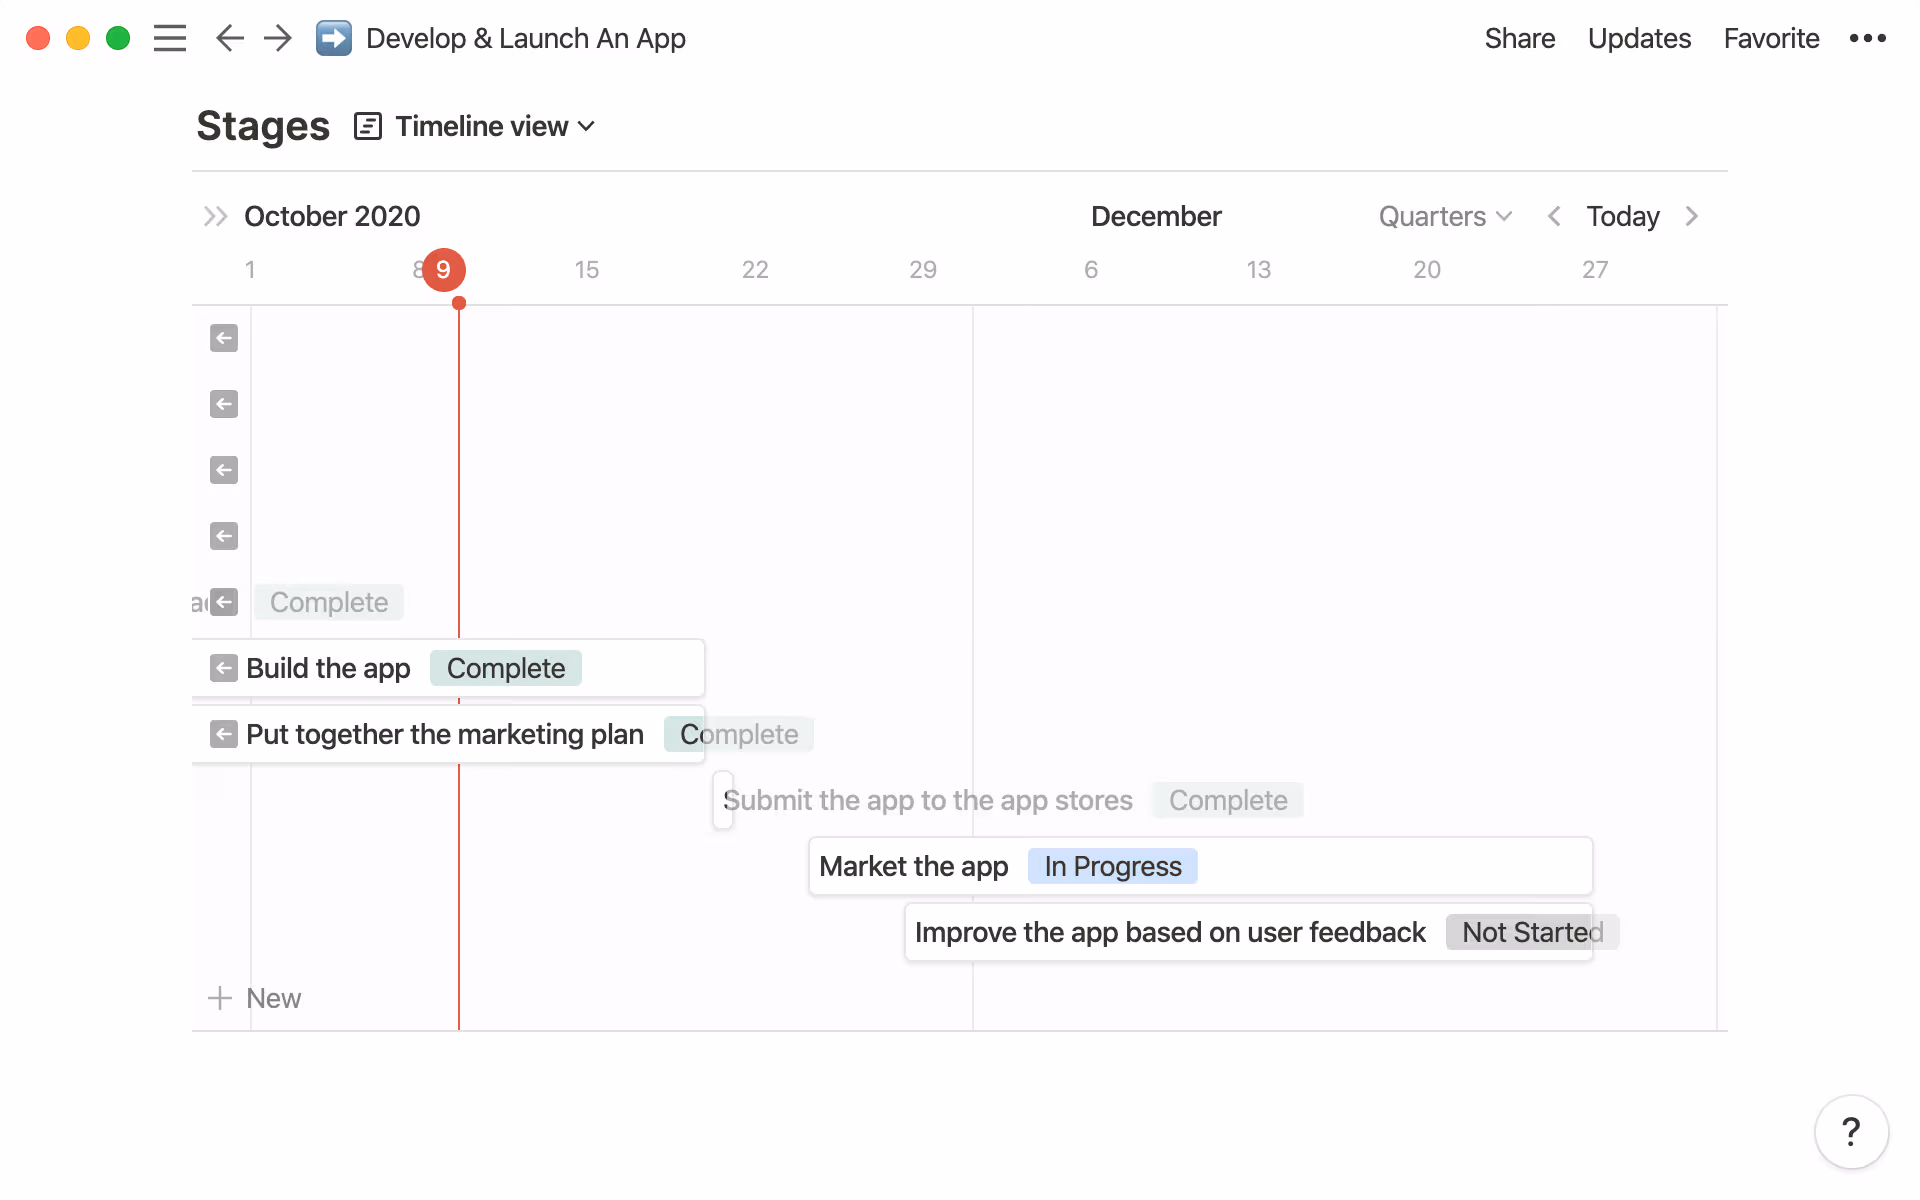The width and height of the screenshot is (1920, 1200).
Task: Change timeline scale with the Quarters dropdown
Action: coord(1444,216)
